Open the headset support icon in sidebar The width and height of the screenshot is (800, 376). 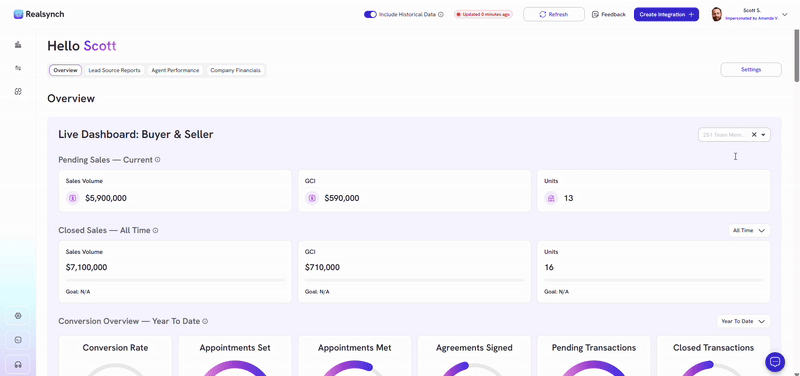(18, 365)
